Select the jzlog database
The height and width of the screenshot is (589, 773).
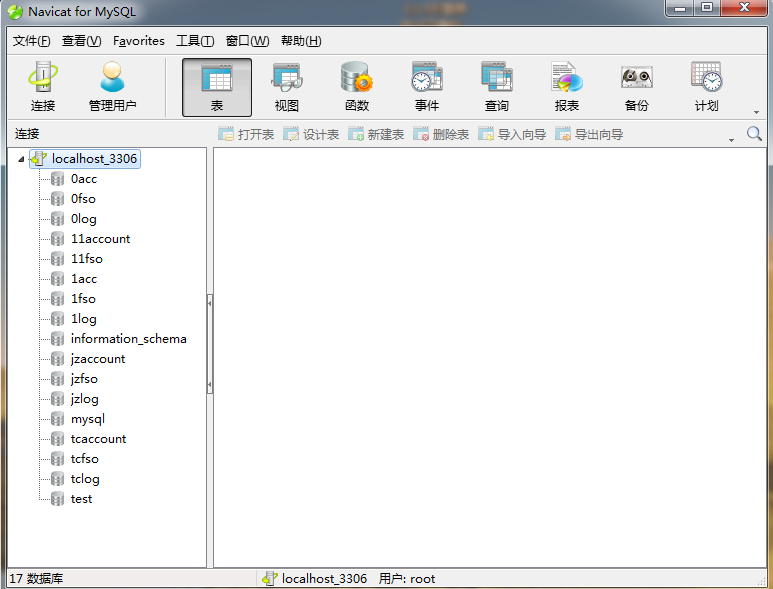[85, 399]
